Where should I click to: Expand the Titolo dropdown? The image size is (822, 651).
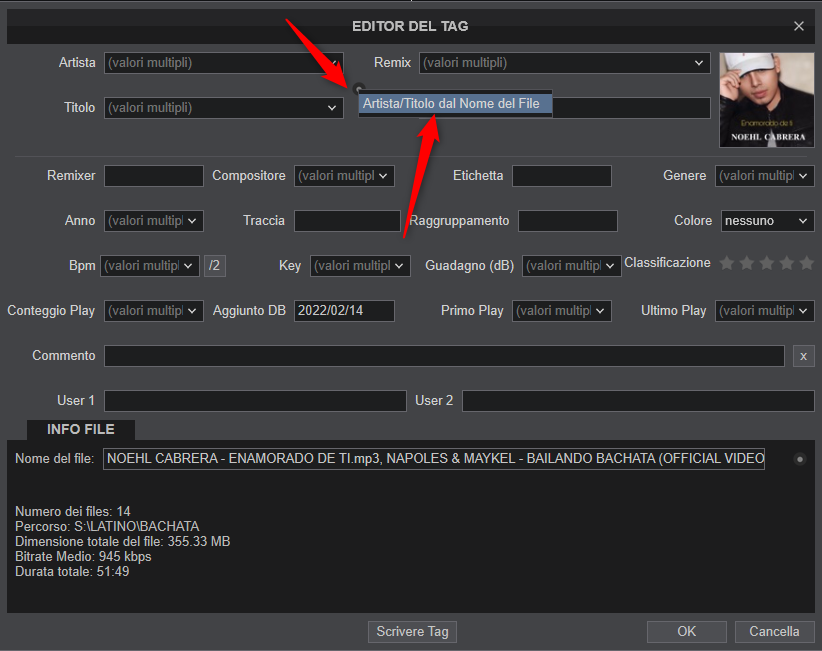pos(223,108)
